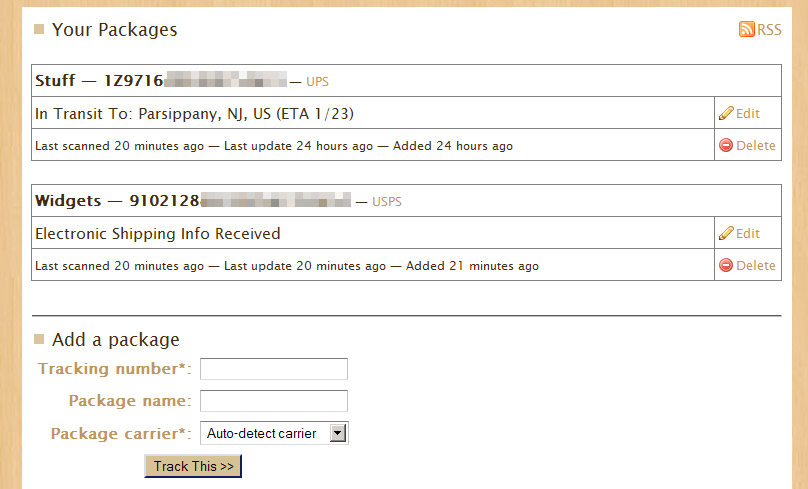Click the orange RSS feed icon
808x489 pixels.
746,30
